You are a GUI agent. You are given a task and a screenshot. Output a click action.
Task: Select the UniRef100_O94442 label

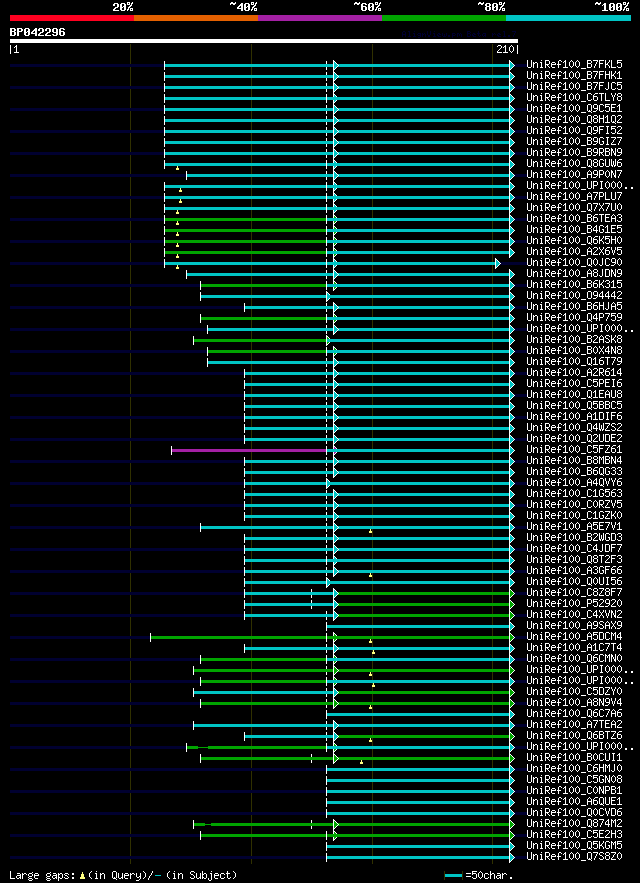coord(574,295)
